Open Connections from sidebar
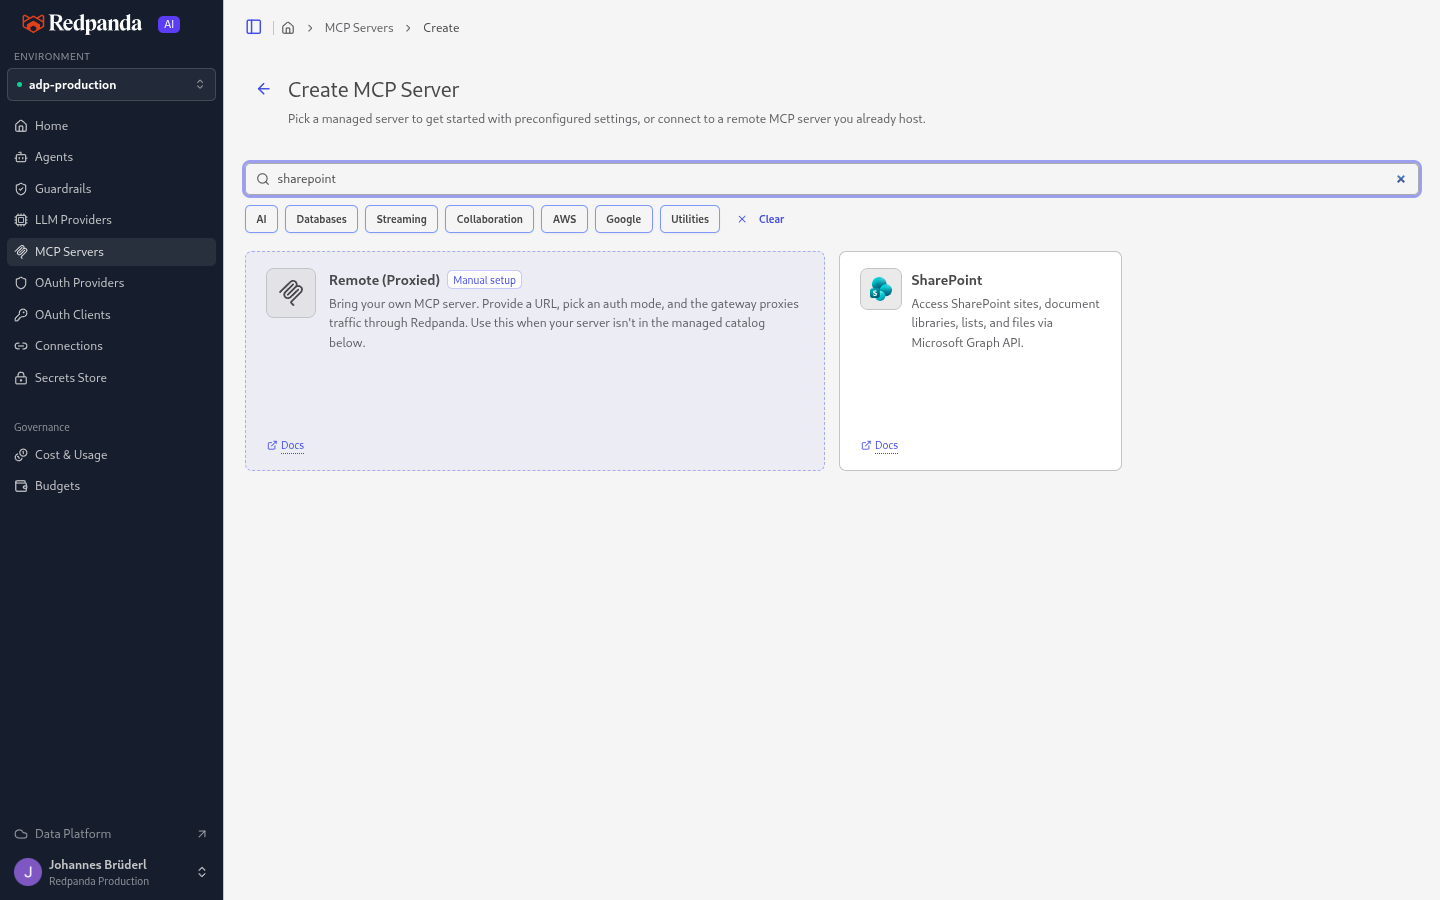 point(111,346)
